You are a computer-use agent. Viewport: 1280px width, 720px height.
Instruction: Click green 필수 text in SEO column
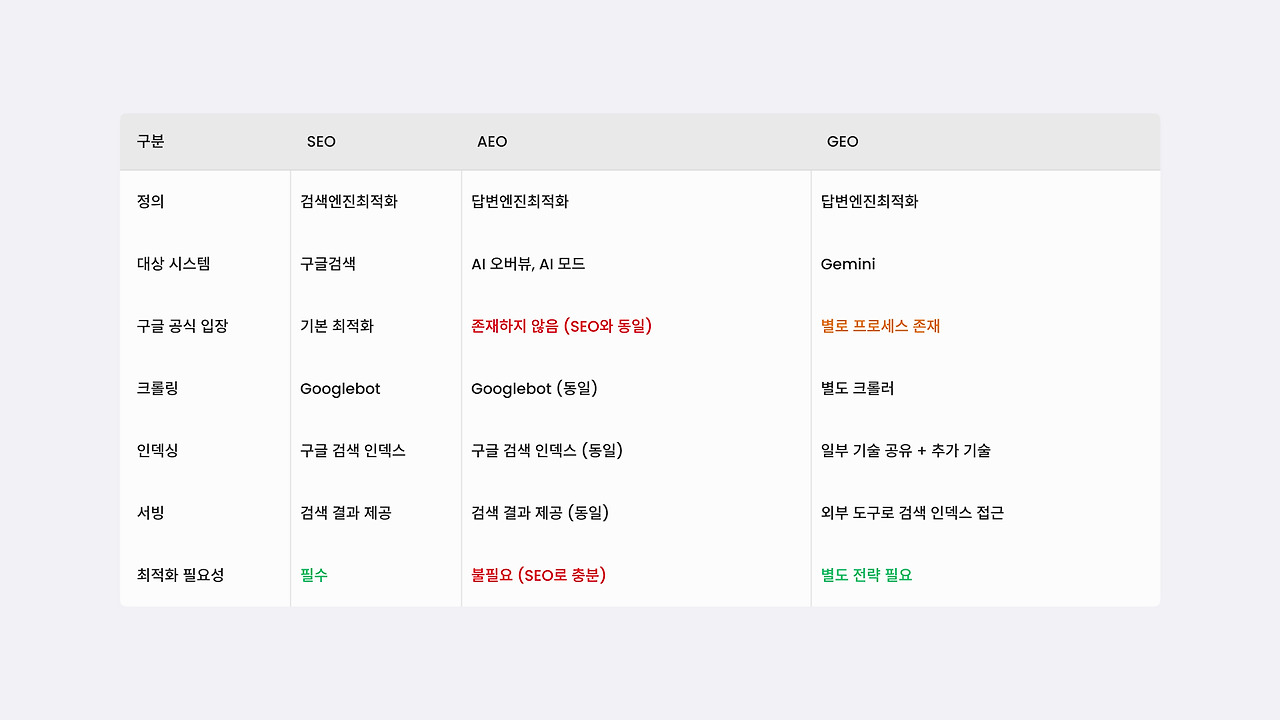(x=314, y=575)
